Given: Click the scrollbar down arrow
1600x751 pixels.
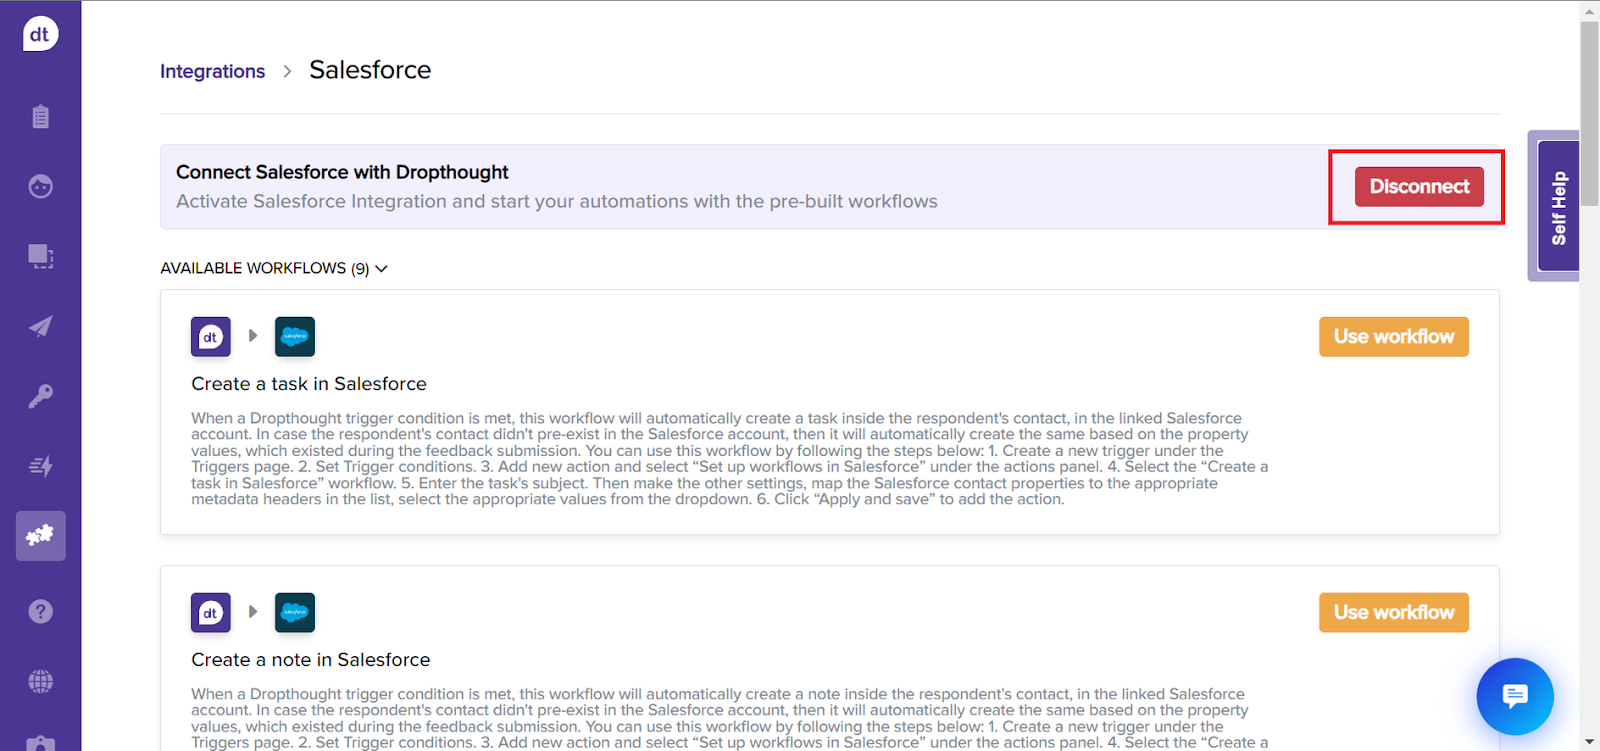Looking at the screenshot, I should (x=1589, y=742).
